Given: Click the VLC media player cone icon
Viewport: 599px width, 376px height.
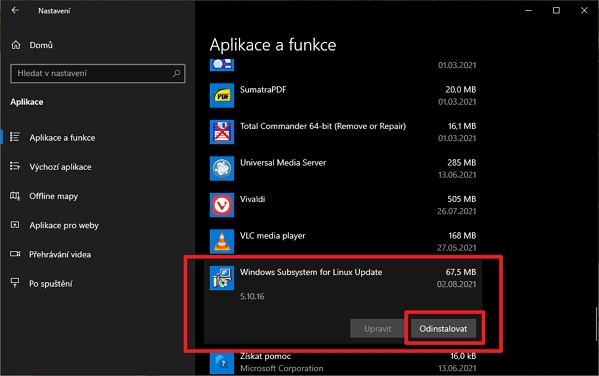Looking at the screenshot, I should point(222,241).
